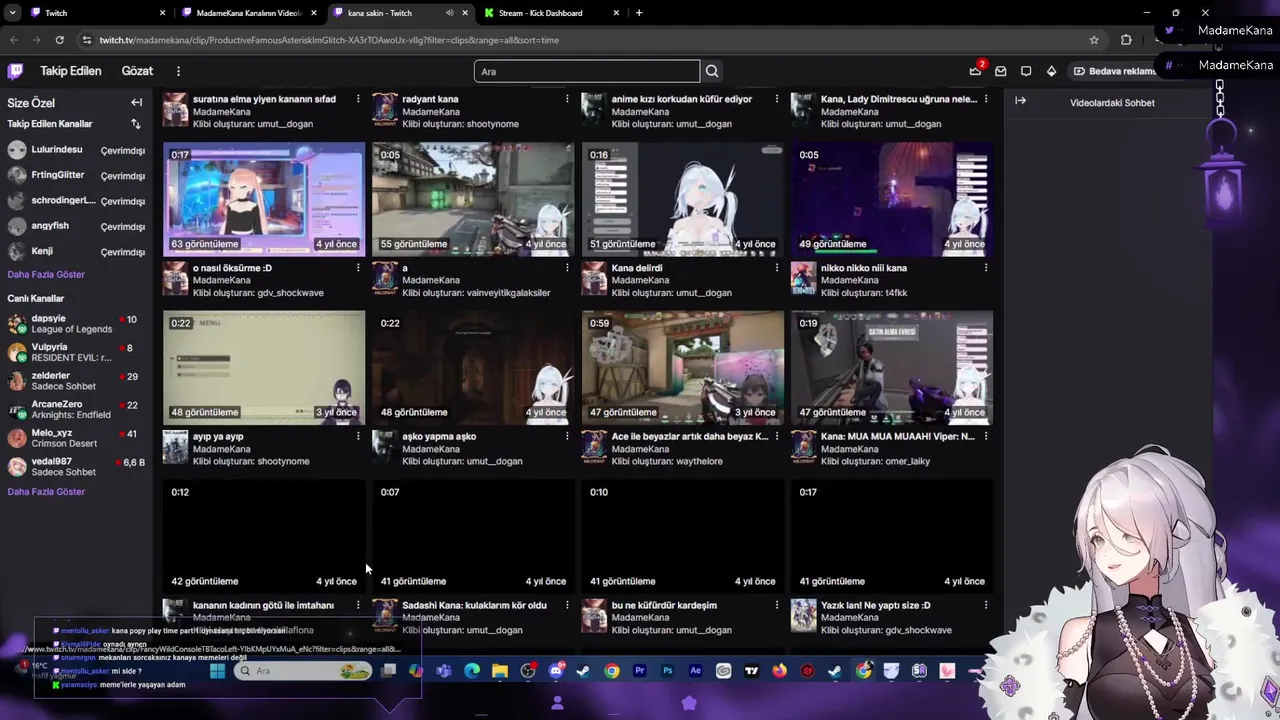Open options for clip 'radyant kana'

(x=567, y=99)
